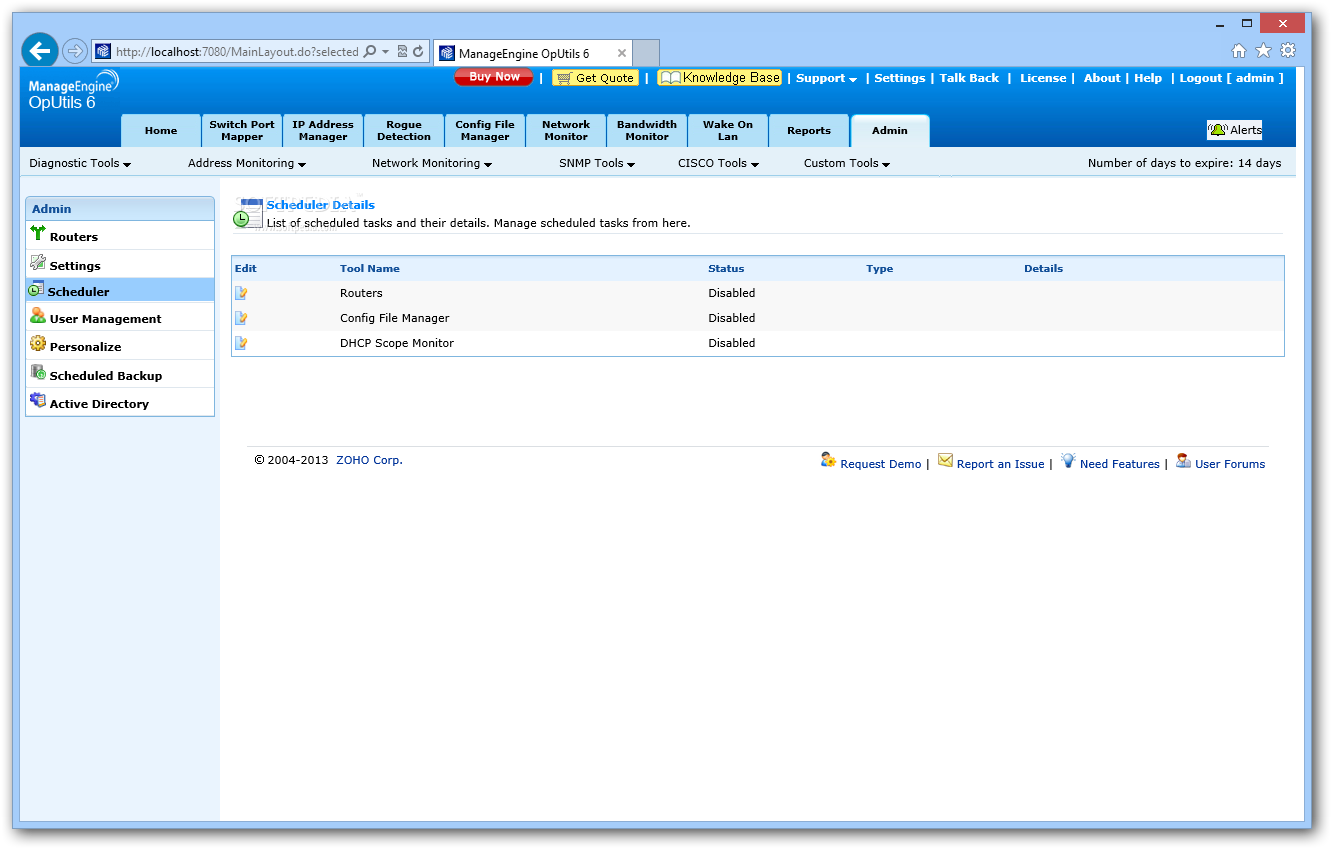Click the Status column header
Image resolution: width=1332 pixels, height=849 pixels.
pos(726,268)
